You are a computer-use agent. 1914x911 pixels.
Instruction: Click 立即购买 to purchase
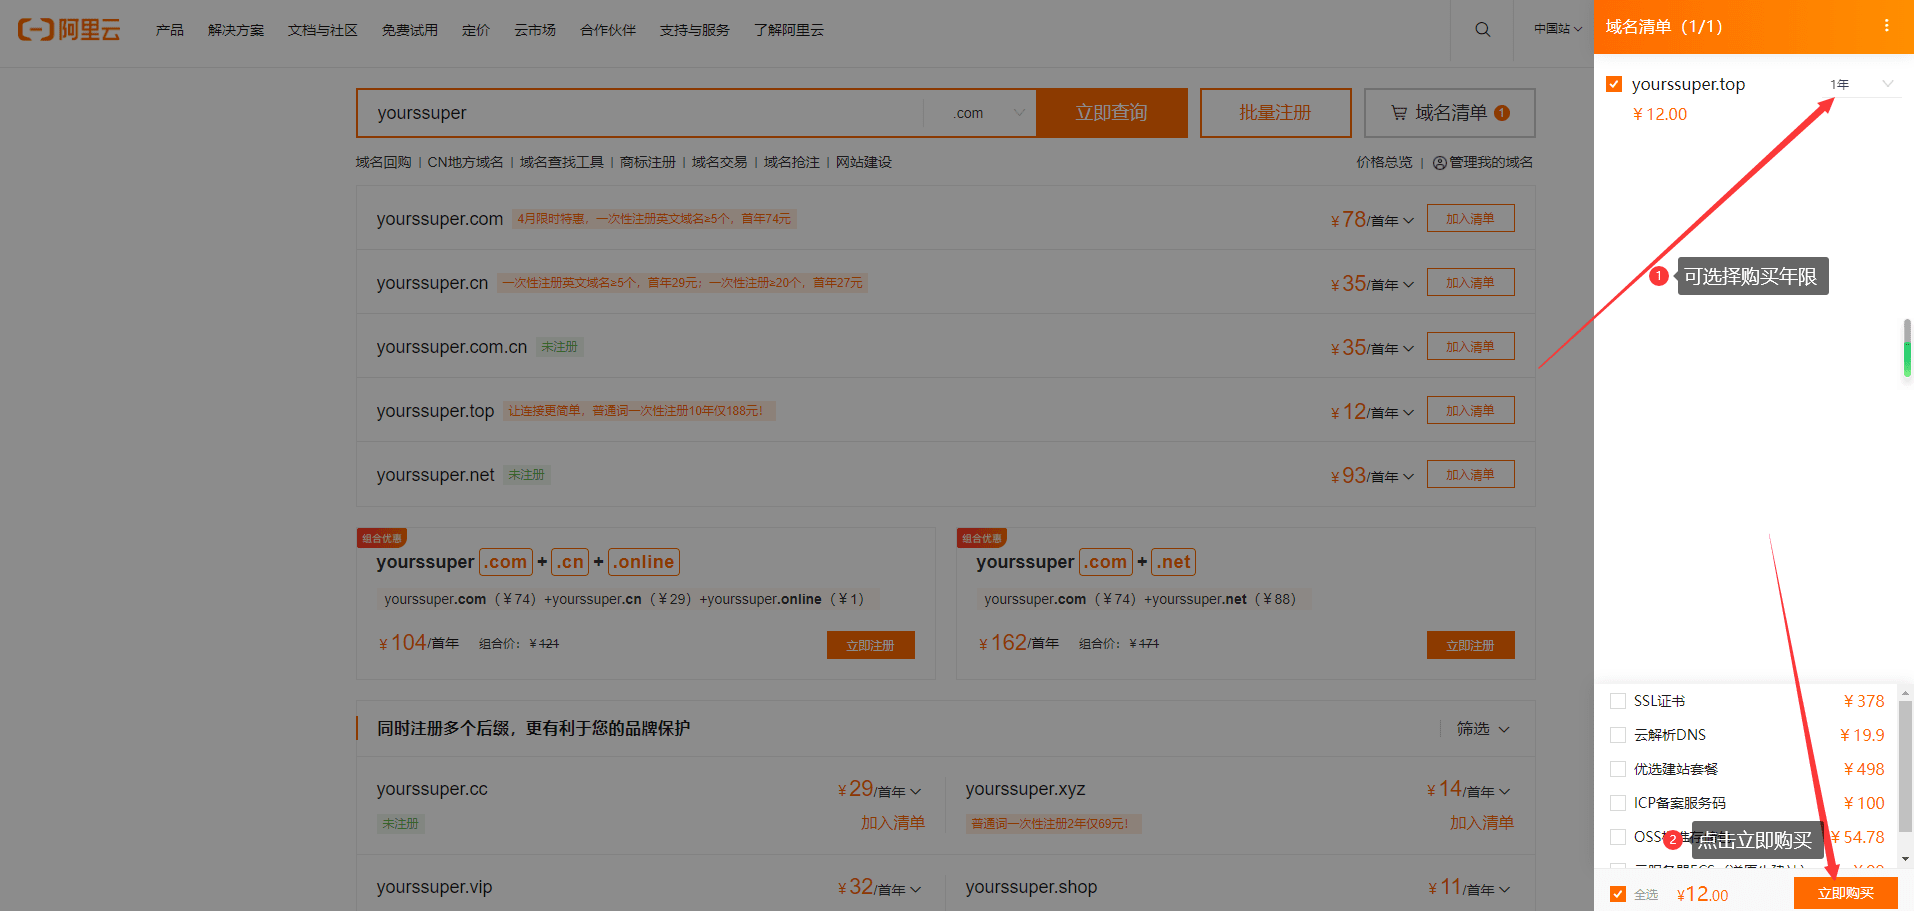point(1846,893)
